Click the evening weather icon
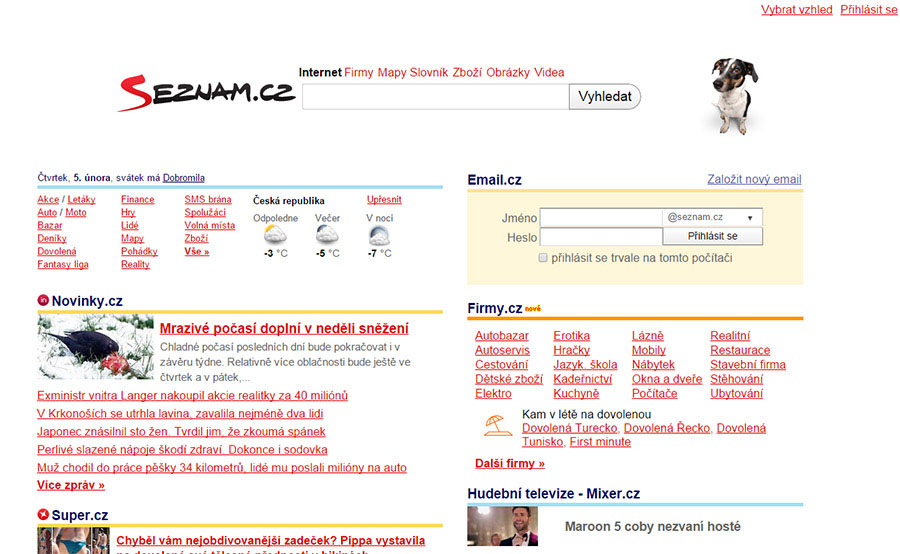Image resolution: width=900 pixels, height=554 pixels. (x=327, y=235)
